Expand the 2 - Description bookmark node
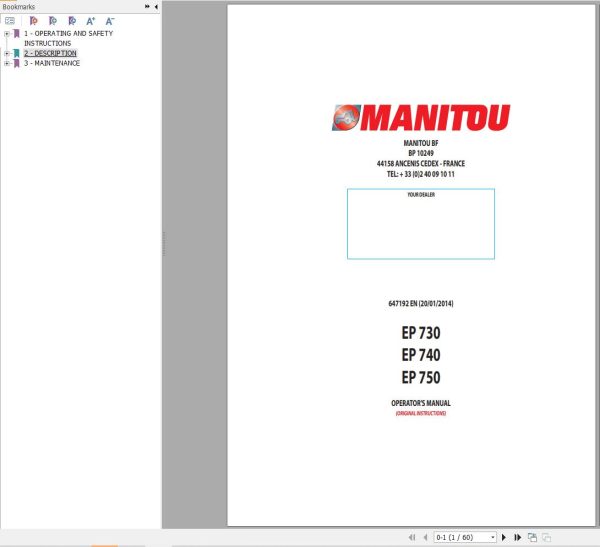The width and height of the screenshot is (600, 547). click(7, 53)
